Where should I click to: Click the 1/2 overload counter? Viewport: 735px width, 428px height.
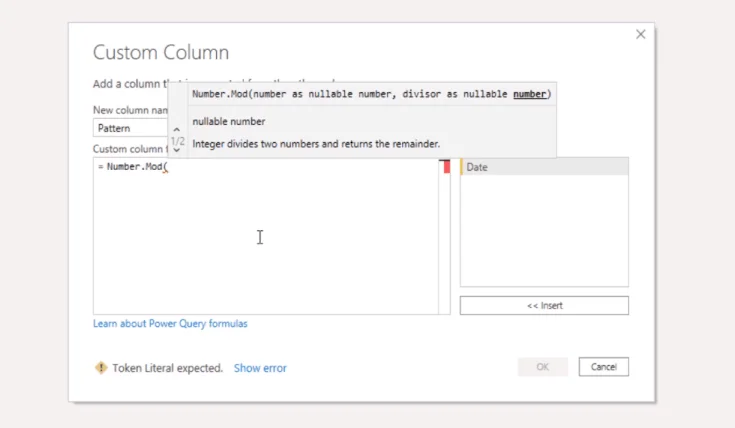tap(177, 141)
